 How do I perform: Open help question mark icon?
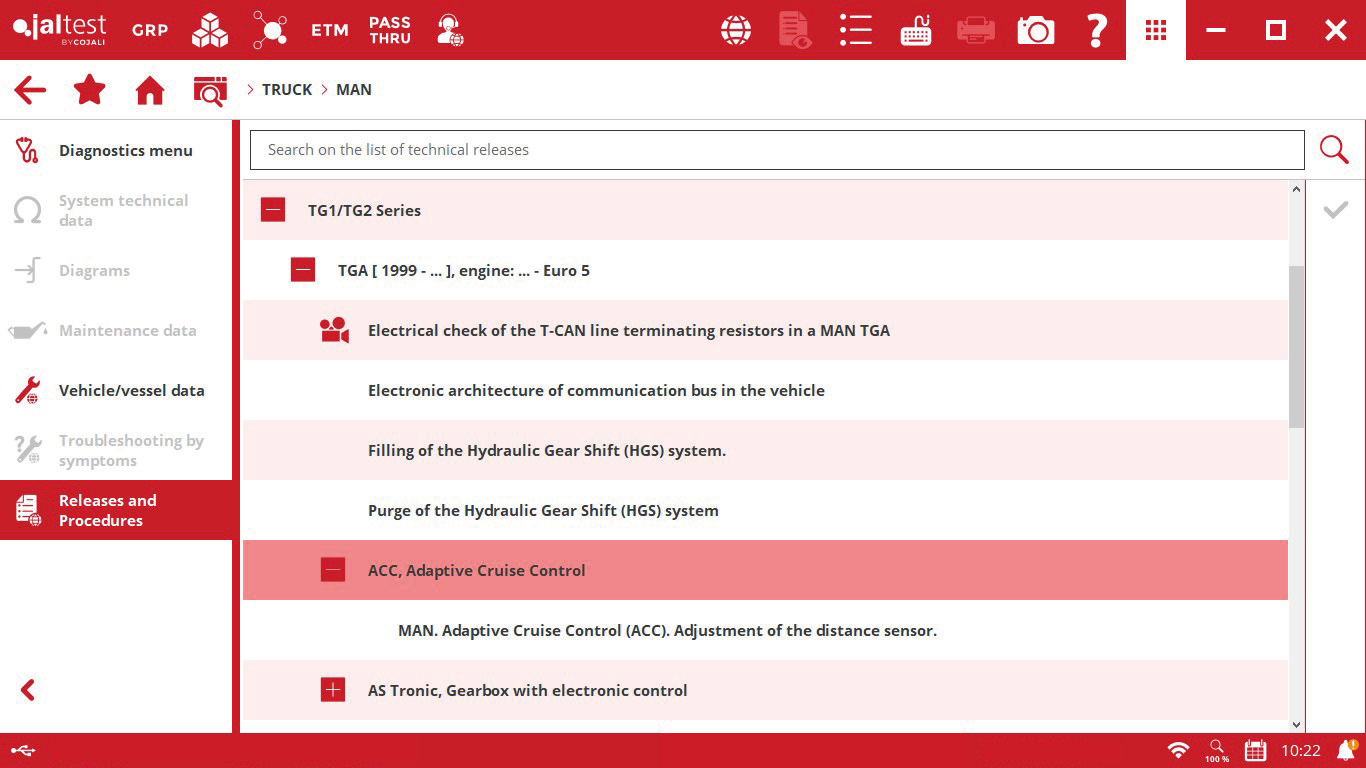1096,30
